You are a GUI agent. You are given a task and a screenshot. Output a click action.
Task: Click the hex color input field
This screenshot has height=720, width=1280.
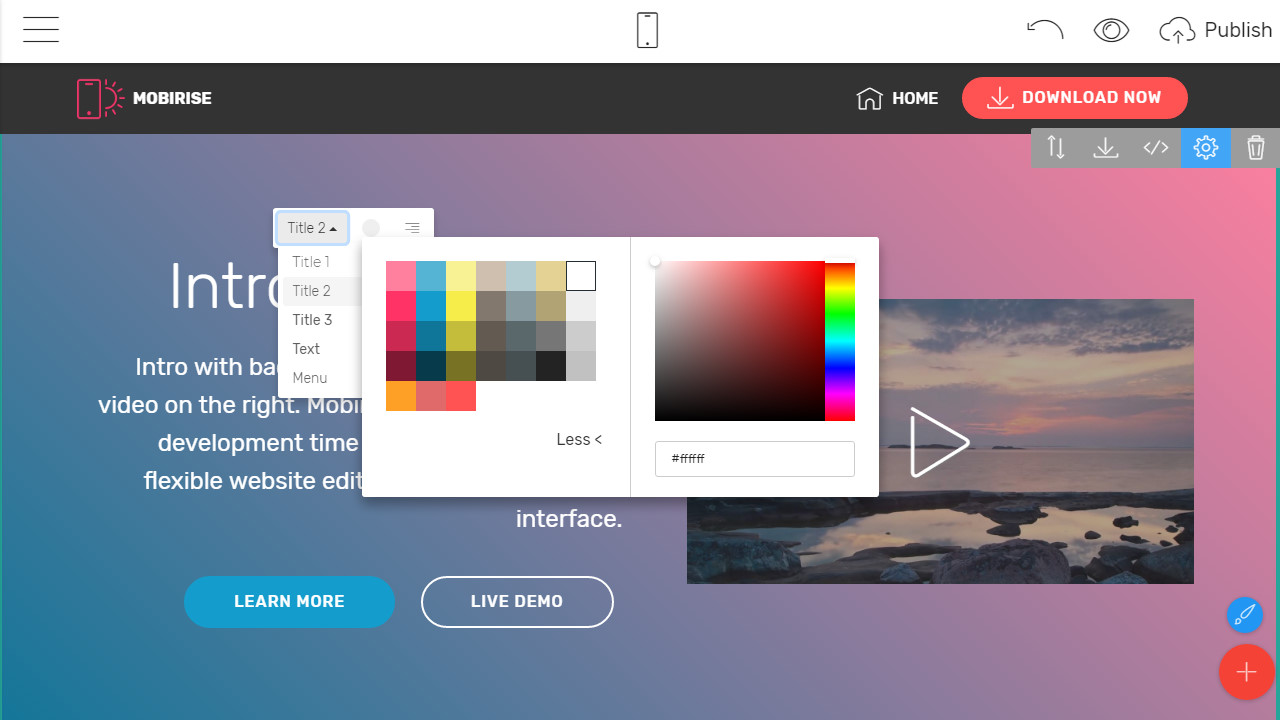[x=754, y=459]
